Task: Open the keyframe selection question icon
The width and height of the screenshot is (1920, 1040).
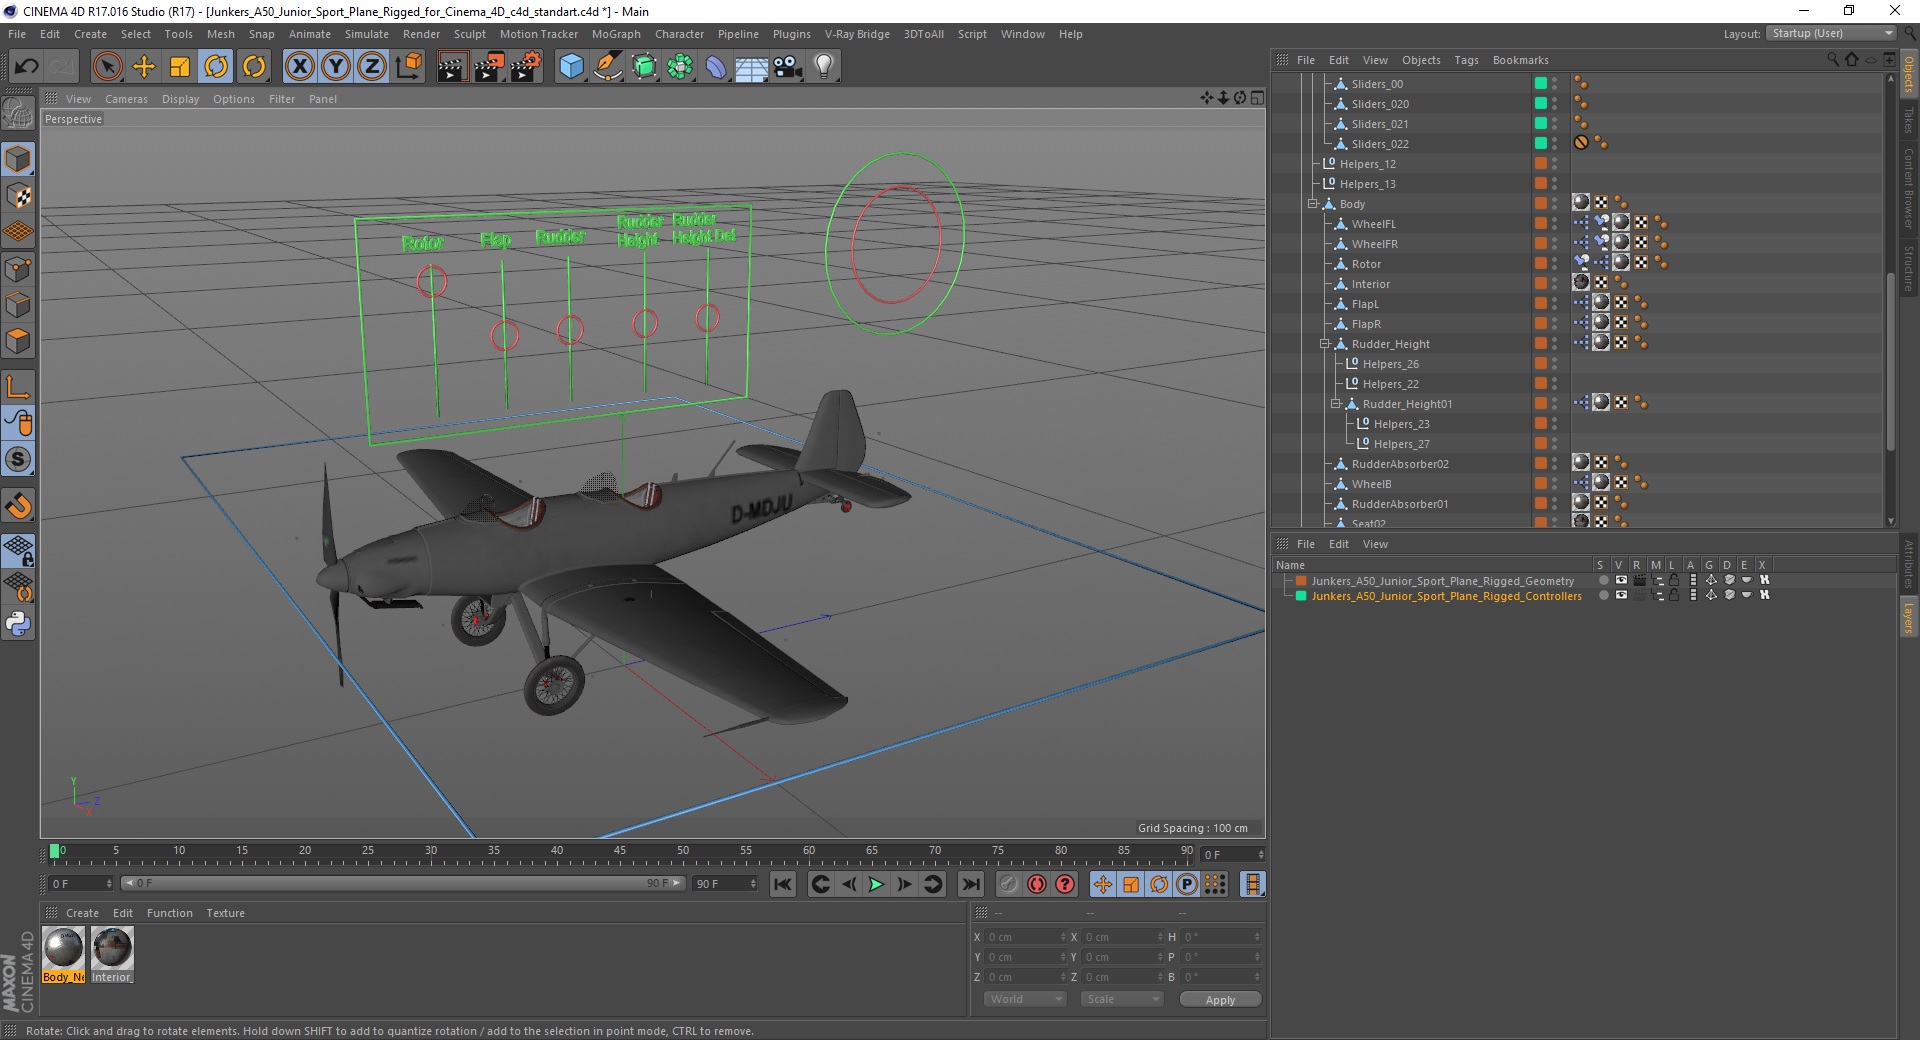Action: 1065,884
